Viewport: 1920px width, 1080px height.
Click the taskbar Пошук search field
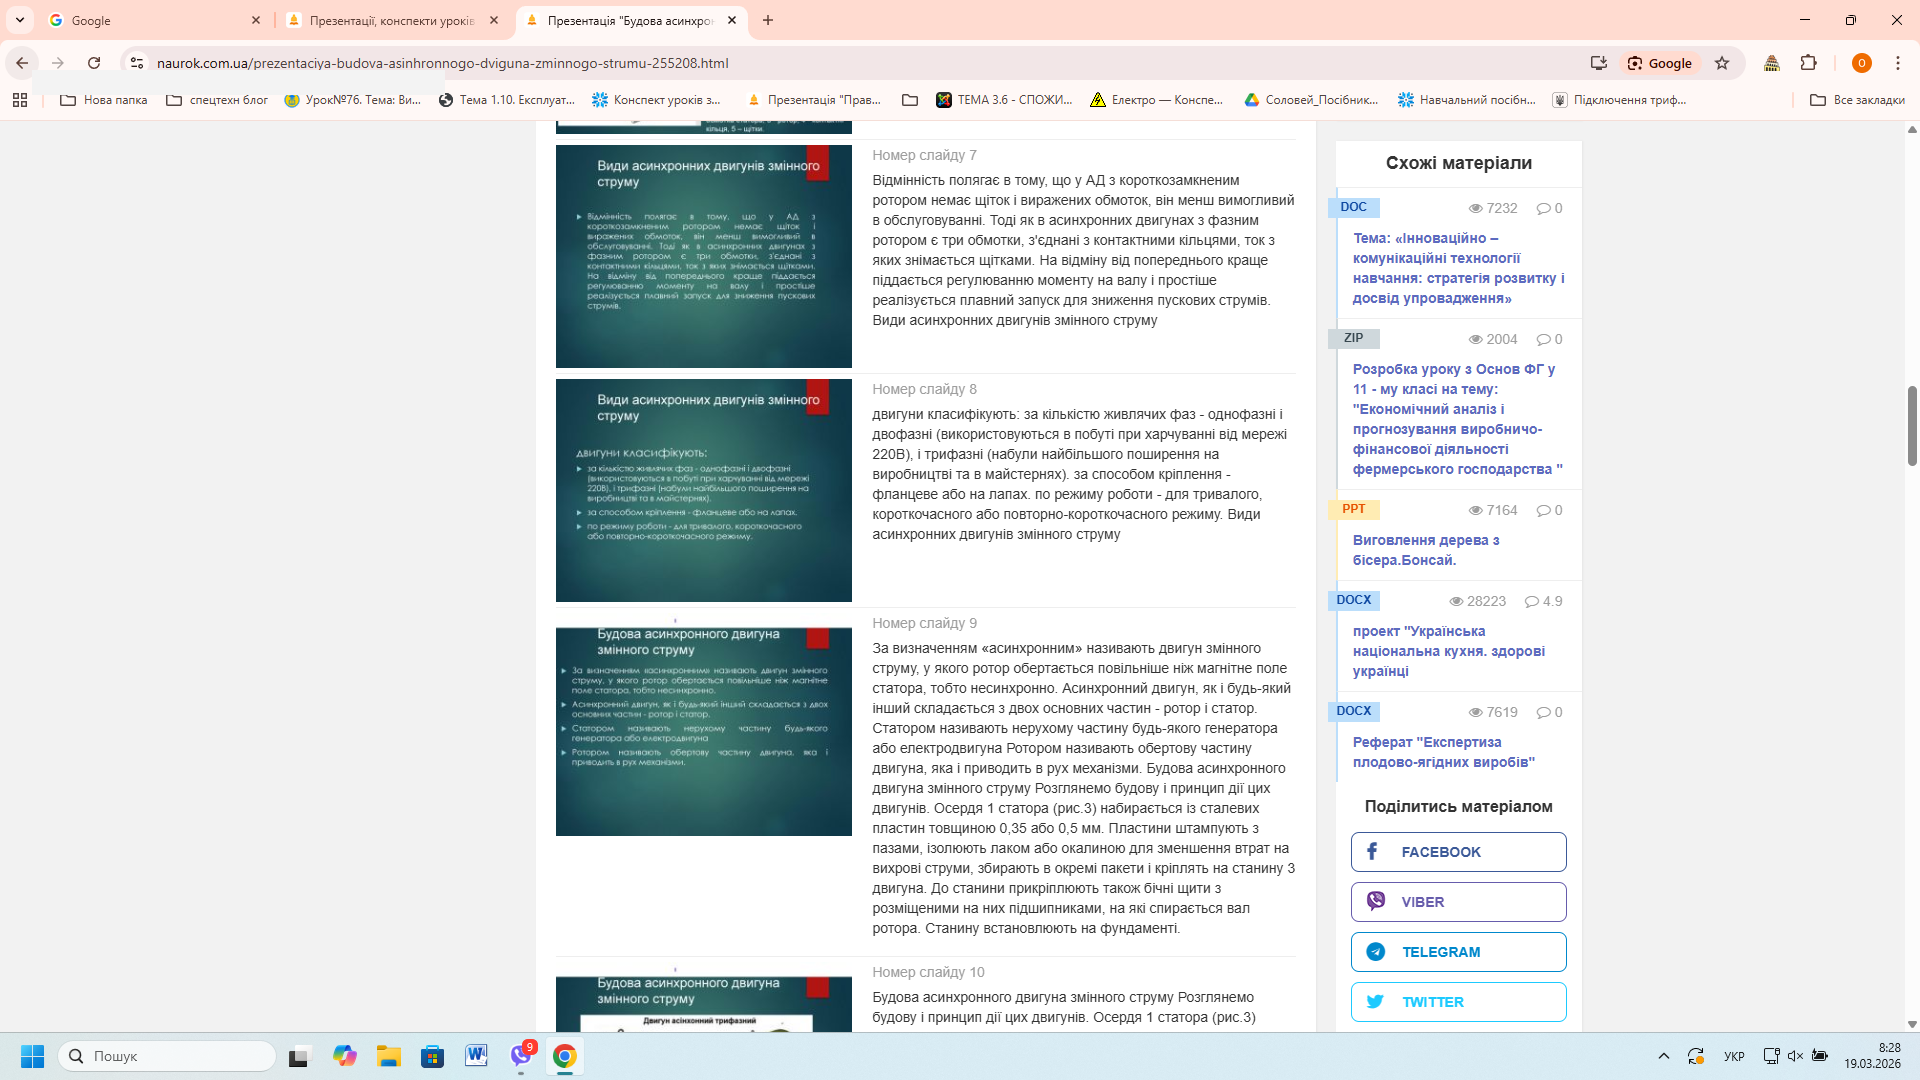point(170,1056)
